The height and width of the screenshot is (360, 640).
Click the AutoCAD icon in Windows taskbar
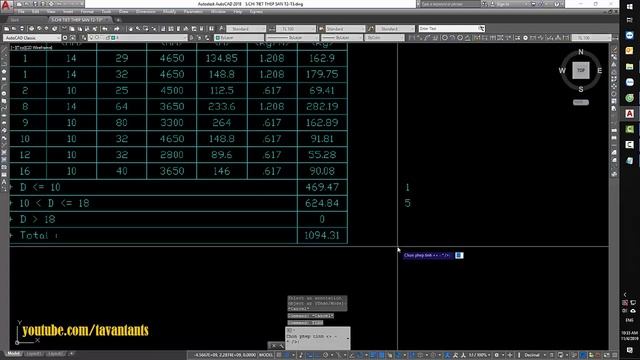click(x=629, y=113)
